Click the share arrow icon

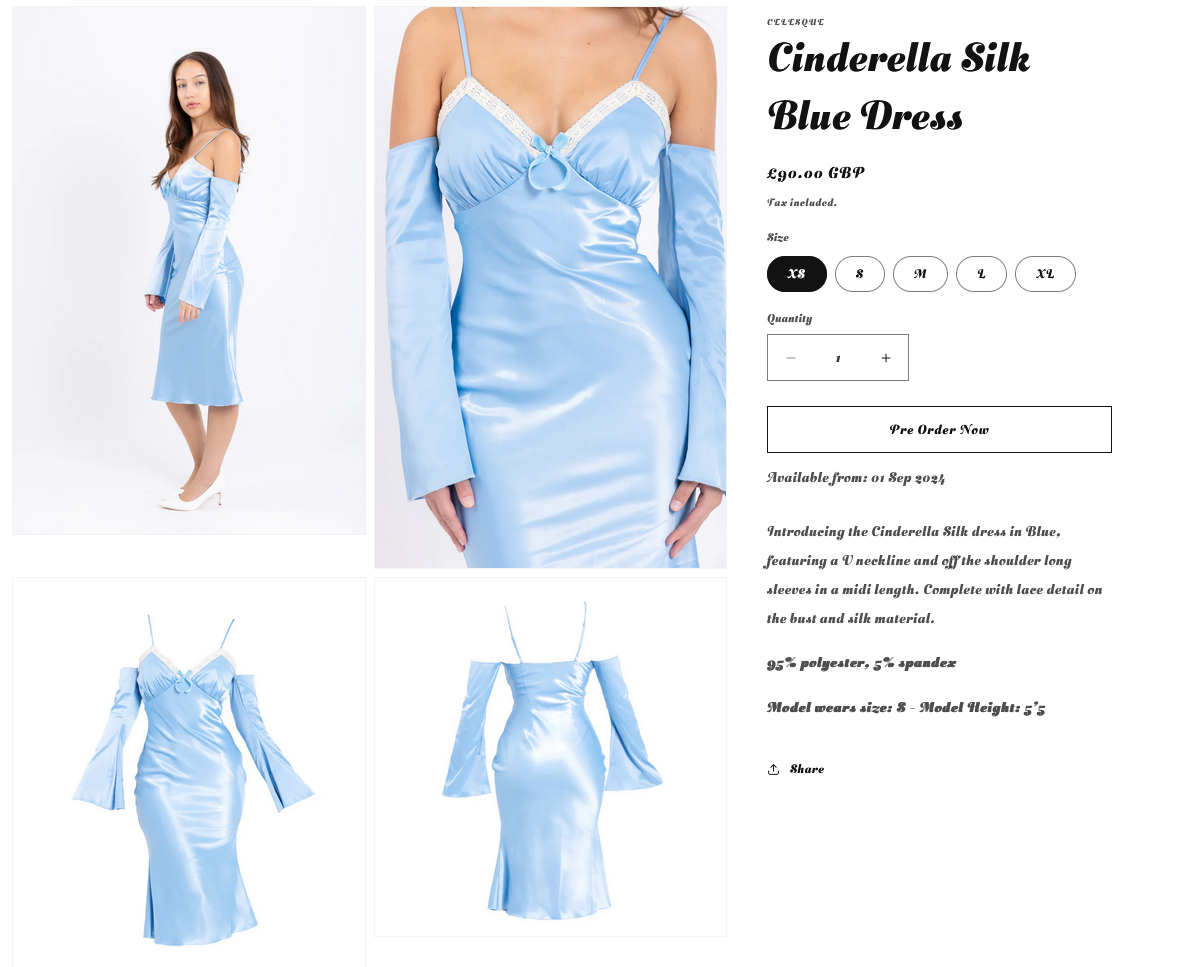(x=774, y=769)
